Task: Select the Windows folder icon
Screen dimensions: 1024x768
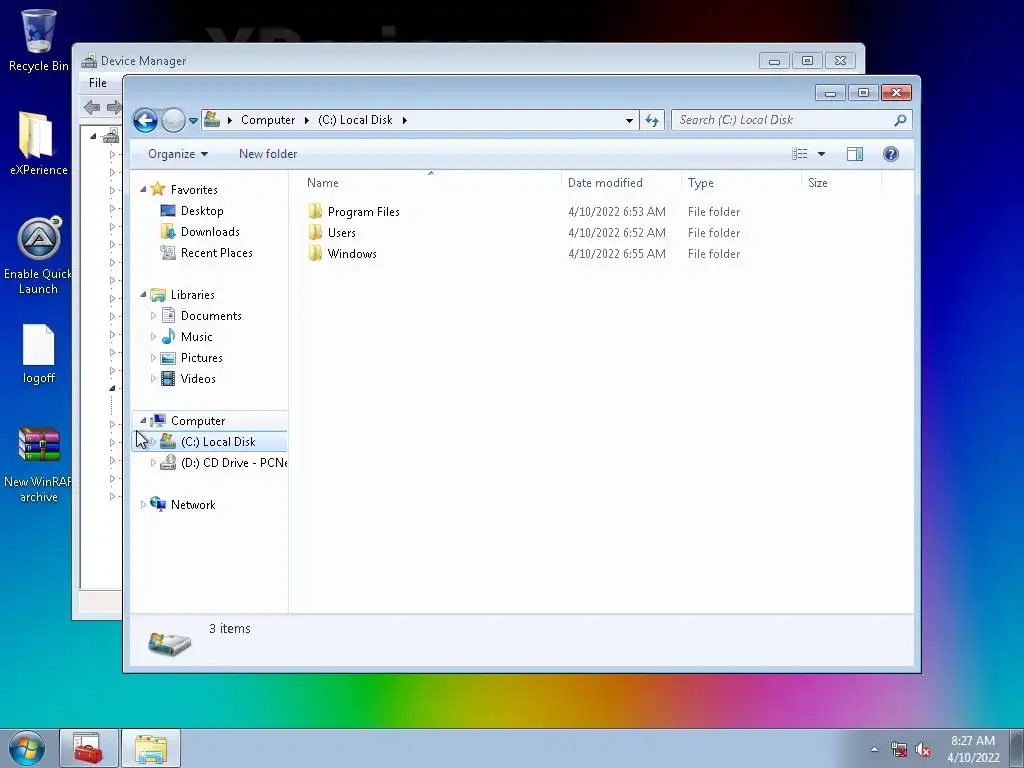Action: pos(315,253)
